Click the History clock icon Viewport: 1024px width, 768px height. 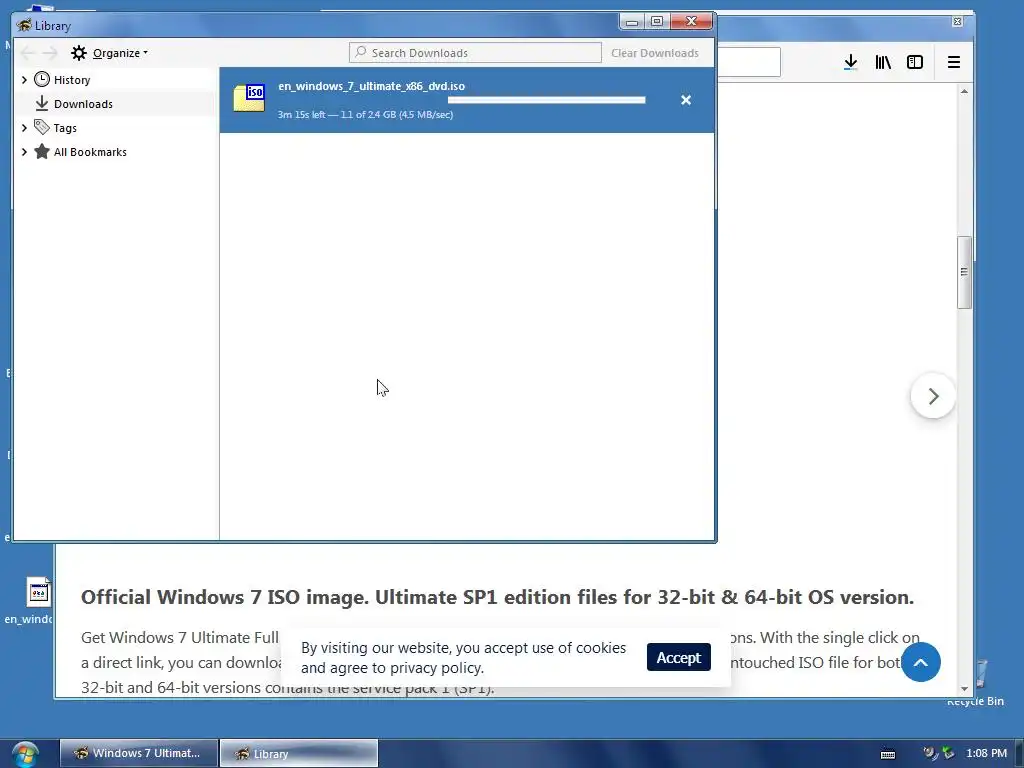coord(42,80)
